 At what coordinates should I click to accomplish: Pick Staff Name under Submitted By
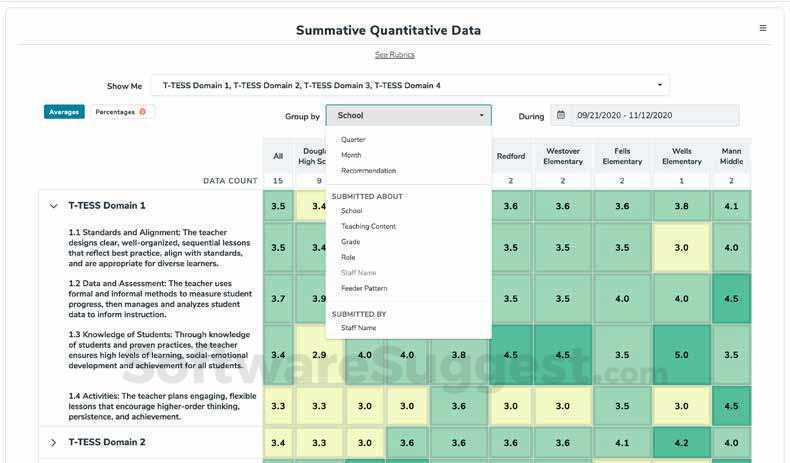(358, 328)
